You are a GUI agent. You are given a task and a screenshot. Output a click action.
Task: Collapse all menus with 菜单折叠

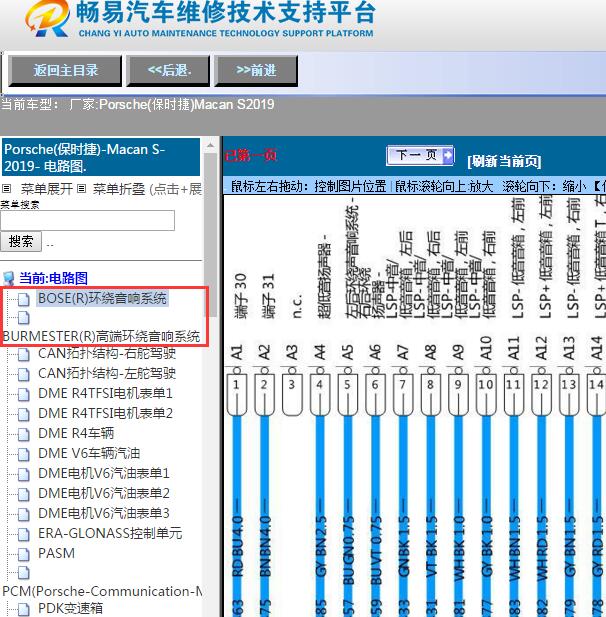click(119, 189)
